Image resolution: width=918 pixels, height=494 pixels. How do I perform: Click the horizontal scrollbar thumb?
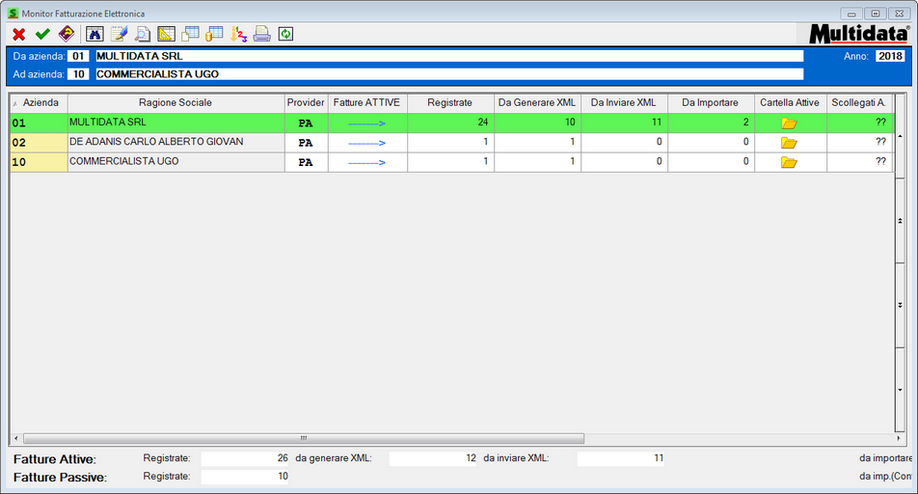[x=303, y=438]
